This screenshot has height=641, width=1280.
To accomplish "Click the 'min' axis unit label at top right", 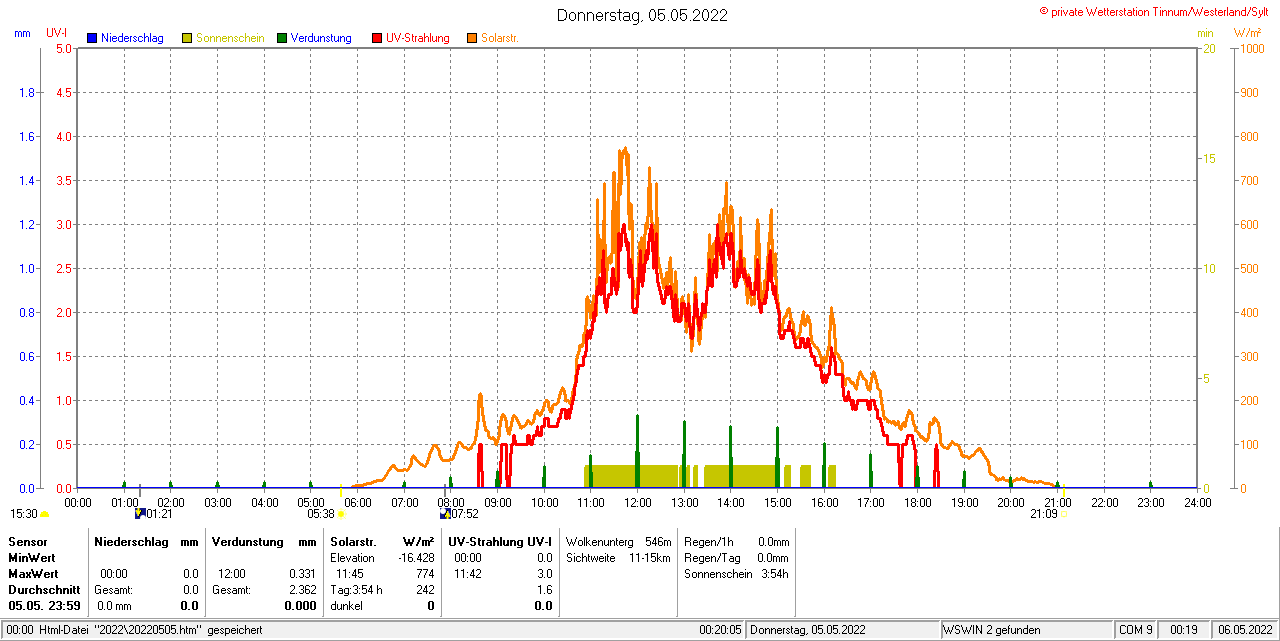I will tap(1206, 33).
